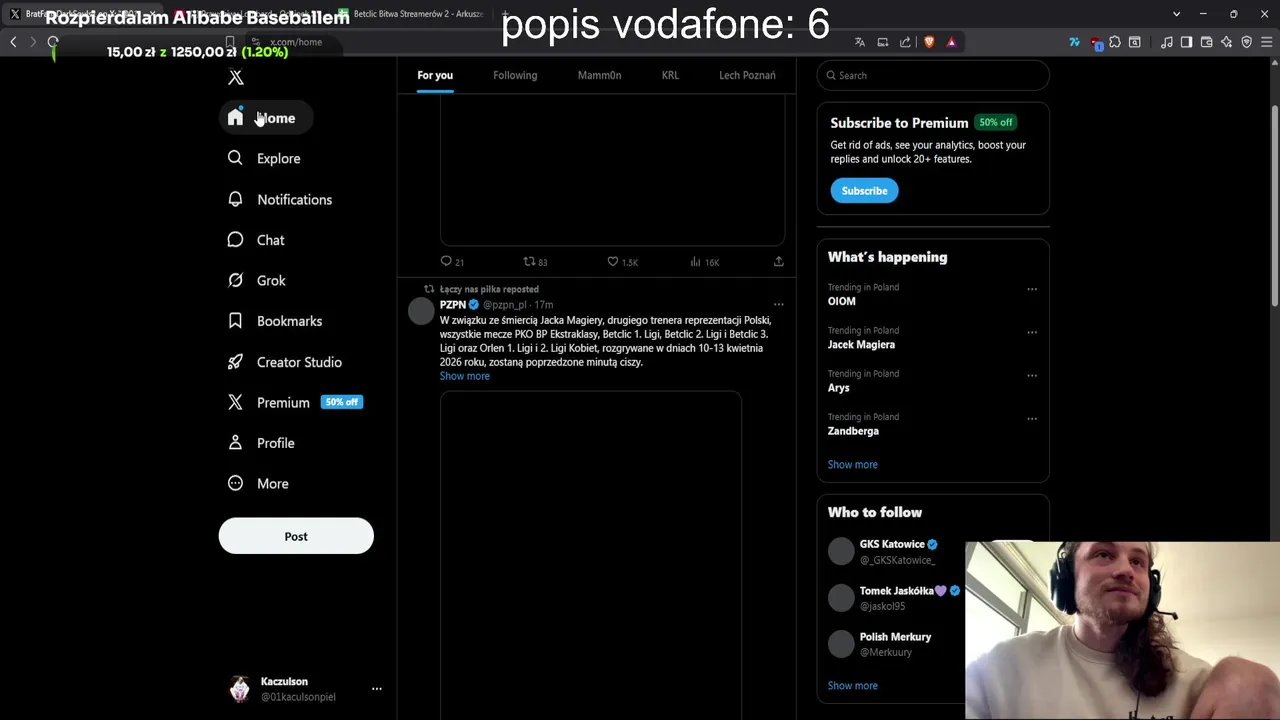
Task: Switch to the Mamm0n tab
Action: (599, 75)
